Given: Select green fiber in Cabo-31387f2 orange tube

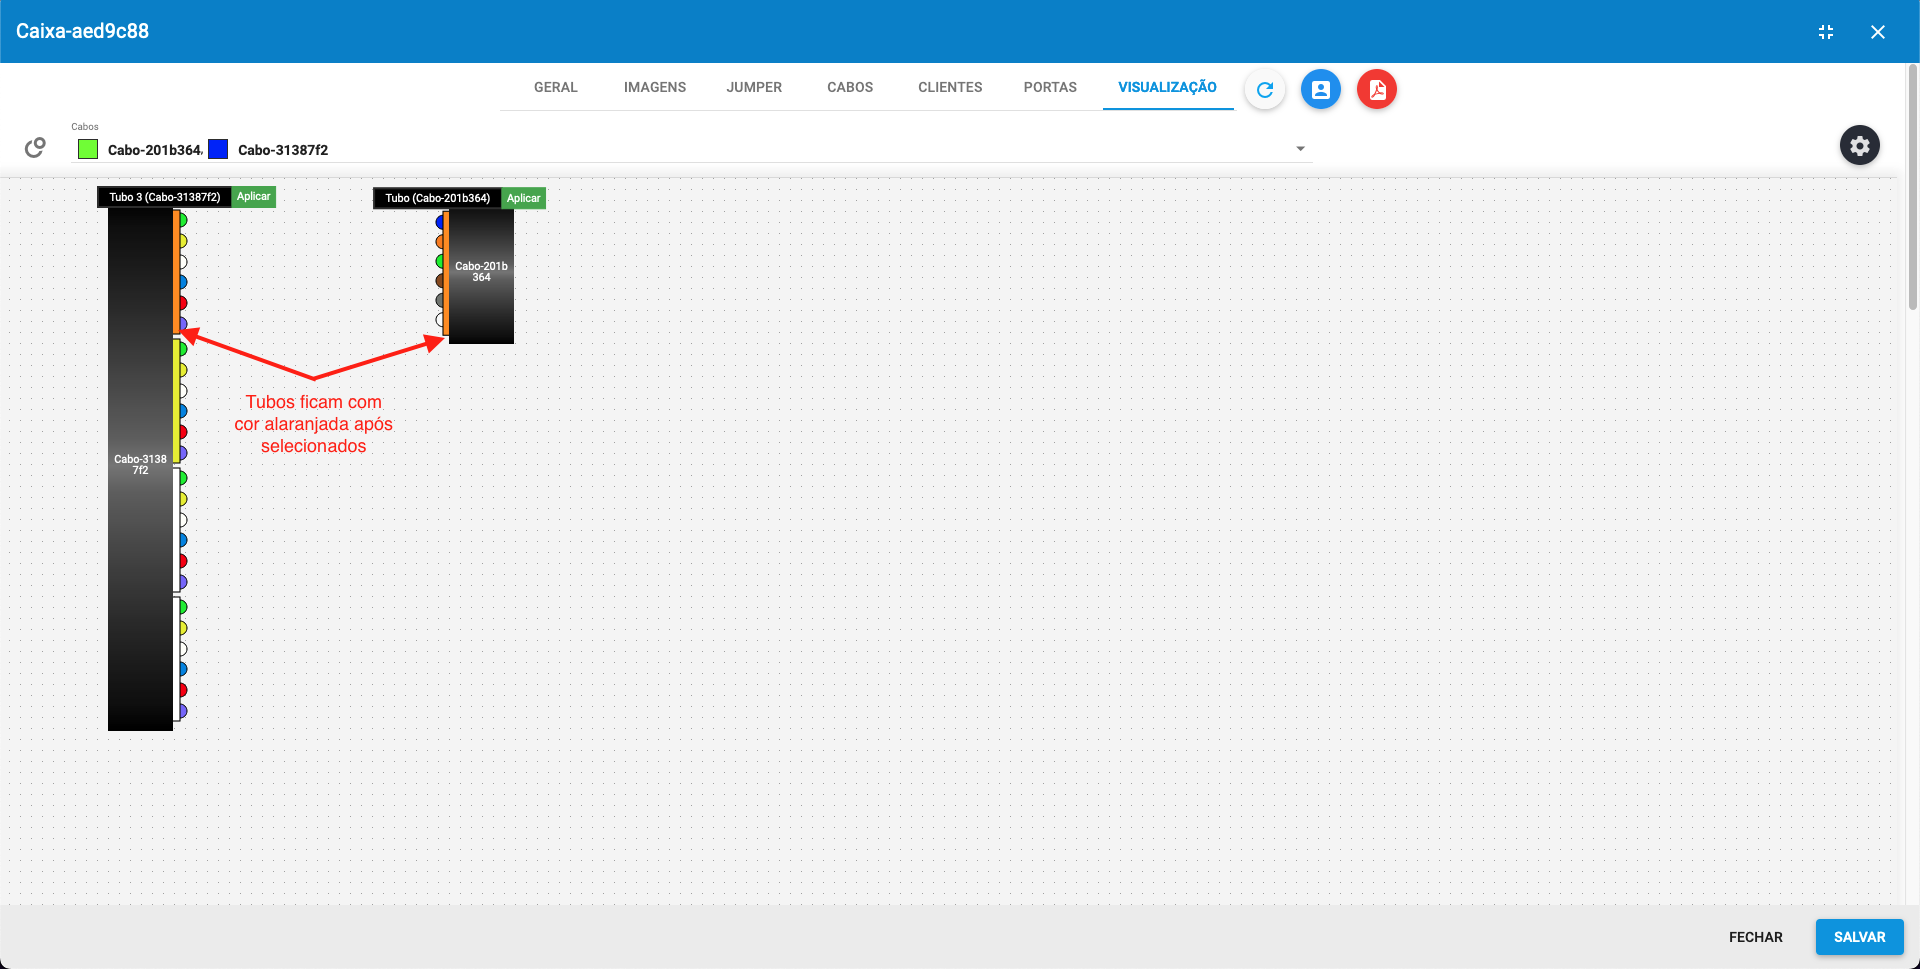Looking at the screenshot, I should click(183, 220).
